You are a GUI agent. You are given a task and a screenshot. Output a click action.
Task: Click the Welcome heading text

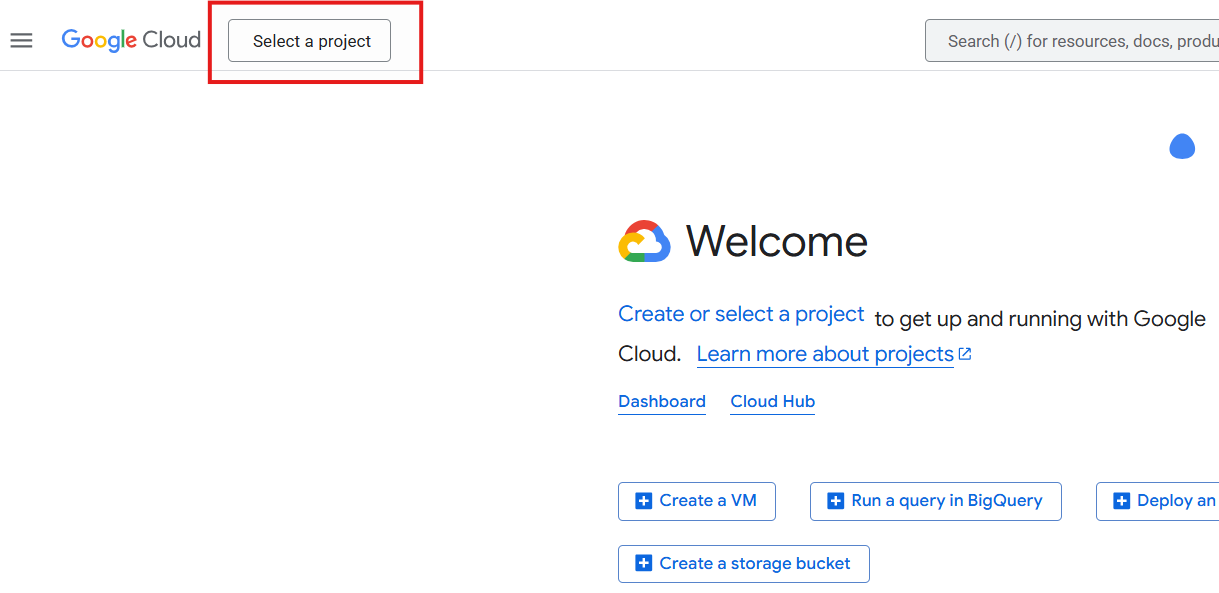coord(777,241)
